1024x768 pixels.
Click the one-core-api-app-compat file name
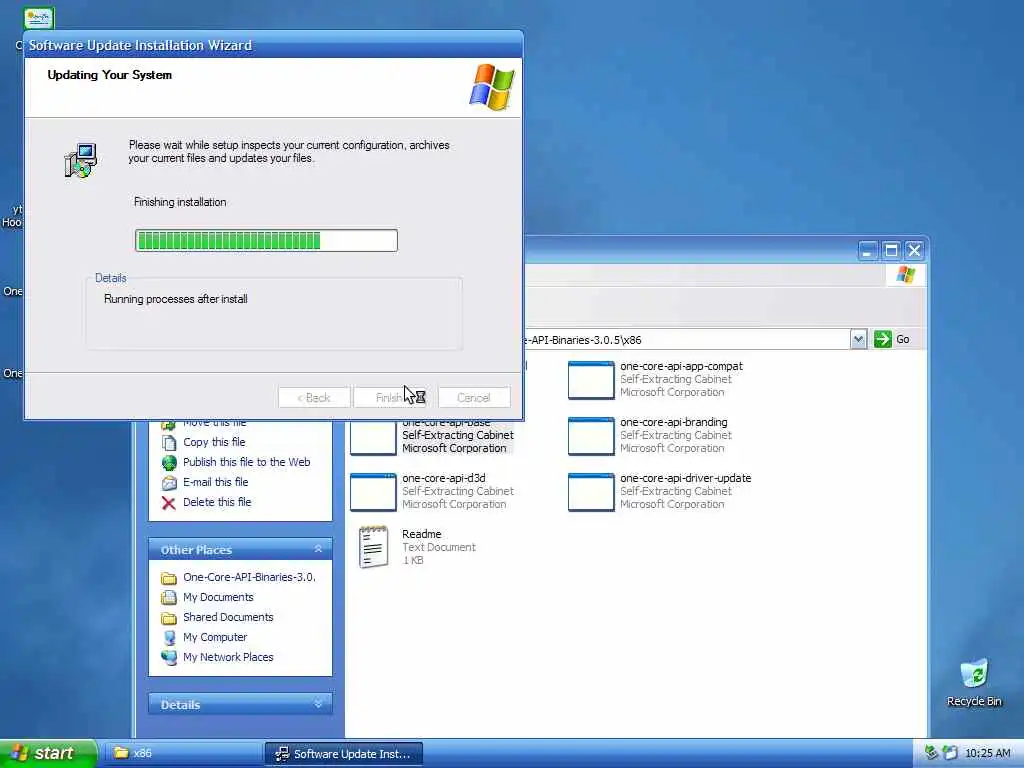pyautogui.click(x=681, y=366)
